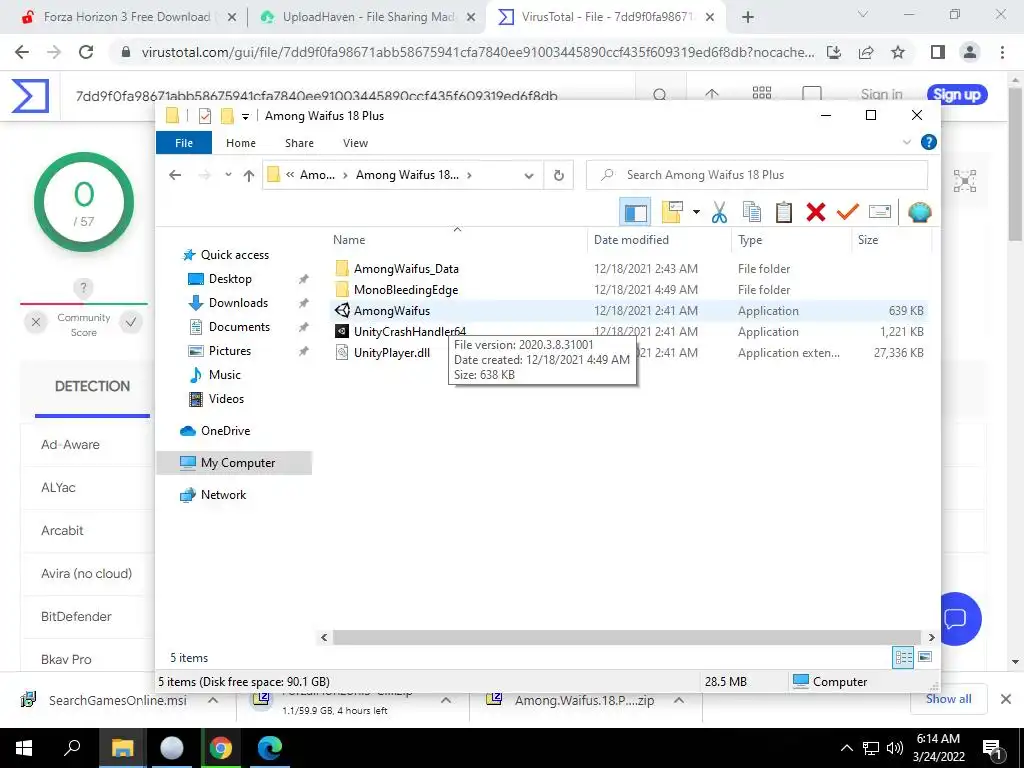The image size is (1024, 768).
Task: Go back in Explorer navigation
Action: click(x=174, y=175)
